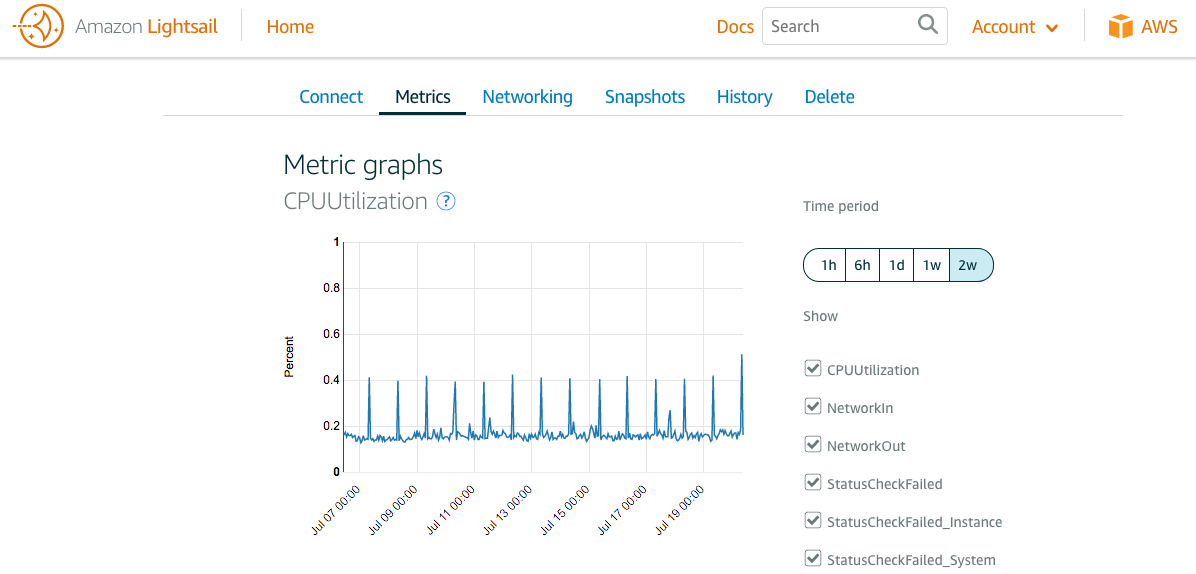Image resolution: width=1196 pixels, height=574 pixels.
Task: Click the Amazon Lightsail logo icon
Action: tap(38, 27)
